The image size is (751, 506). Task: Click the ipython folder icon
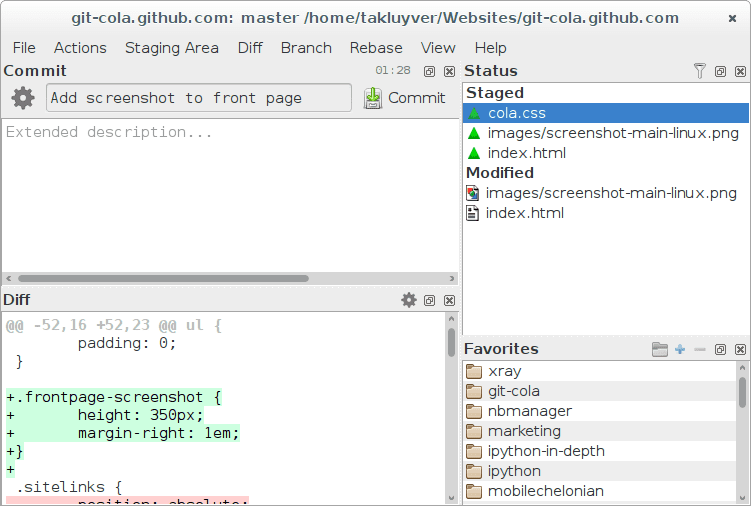point(474,471)
